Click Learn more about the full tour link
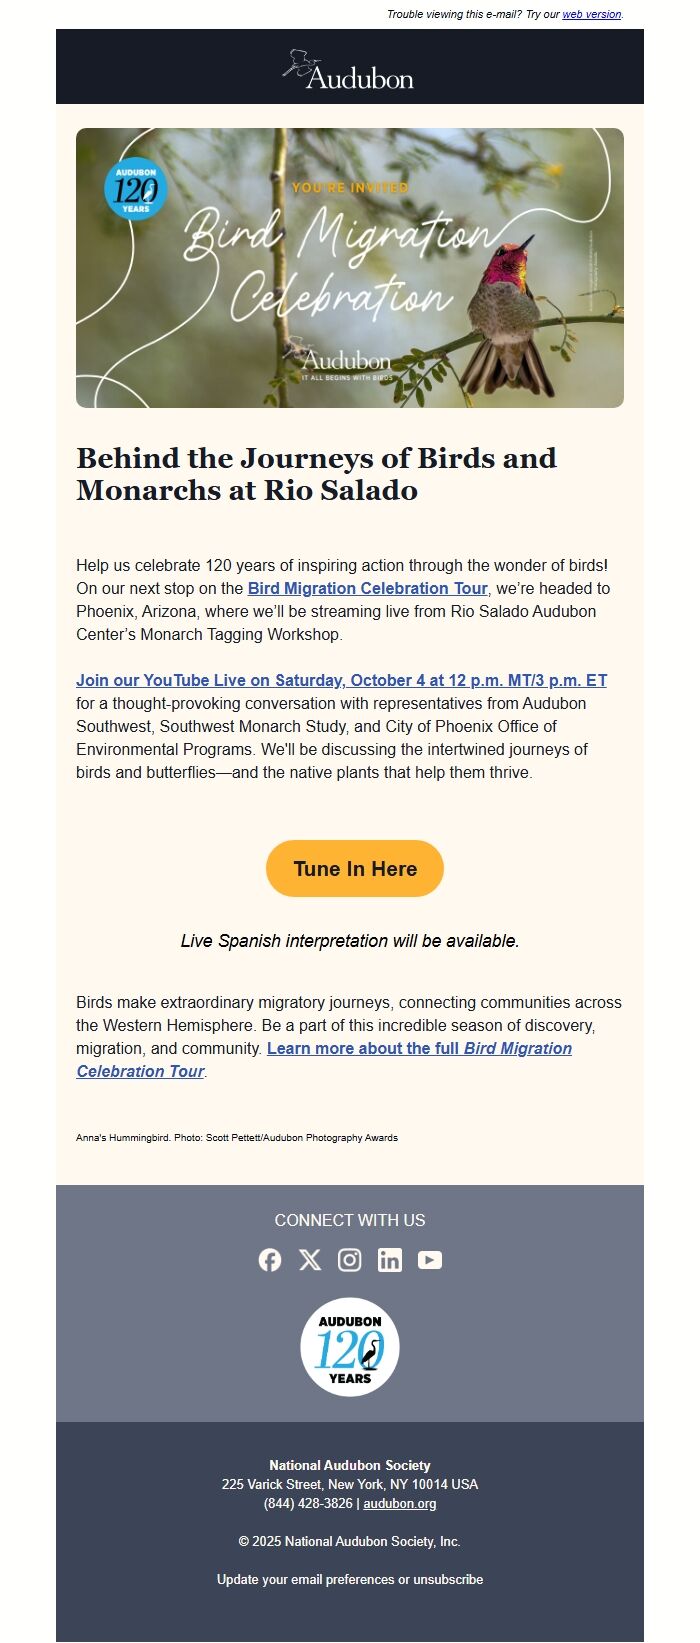The image size is (700, 1643). tap(420, 1049)
